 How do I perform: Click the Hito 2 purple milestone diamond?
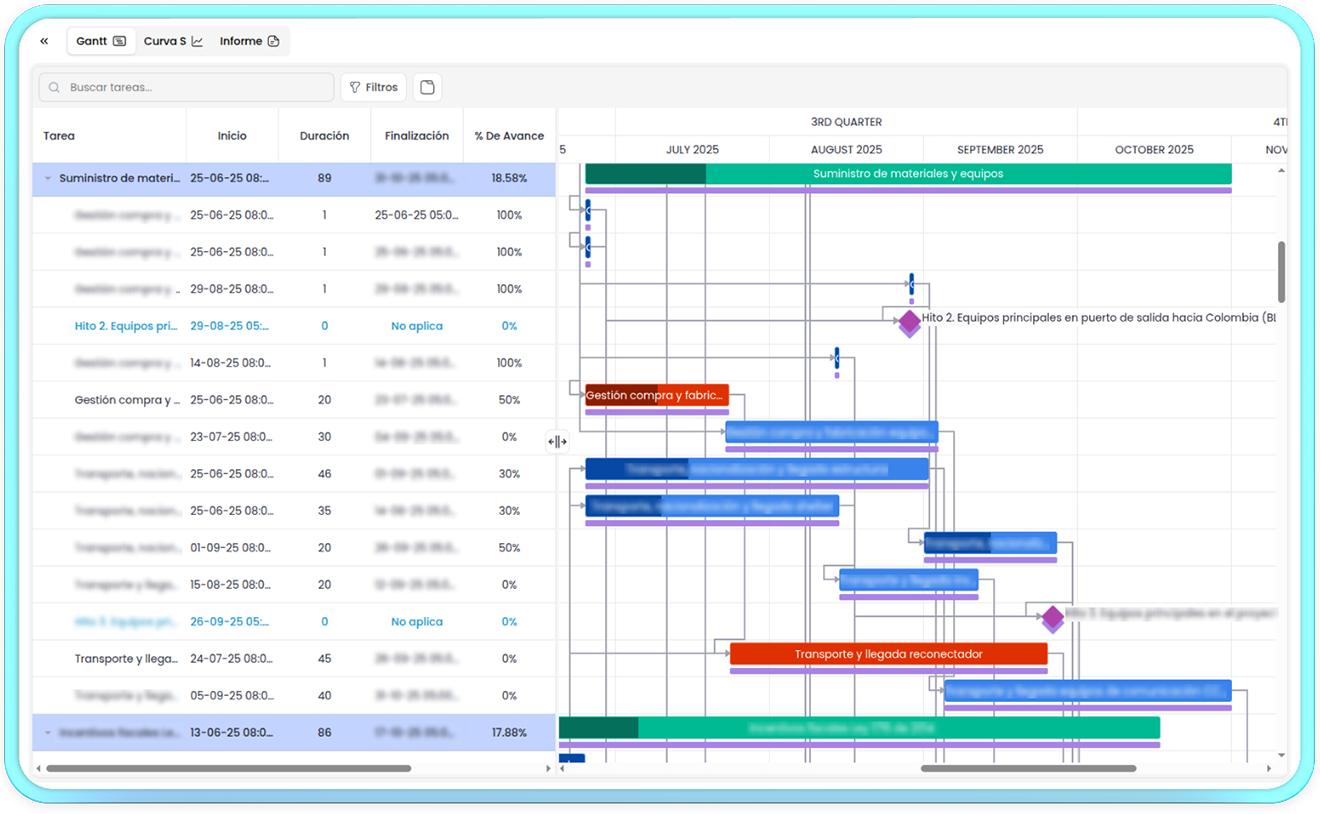point(909,321)
